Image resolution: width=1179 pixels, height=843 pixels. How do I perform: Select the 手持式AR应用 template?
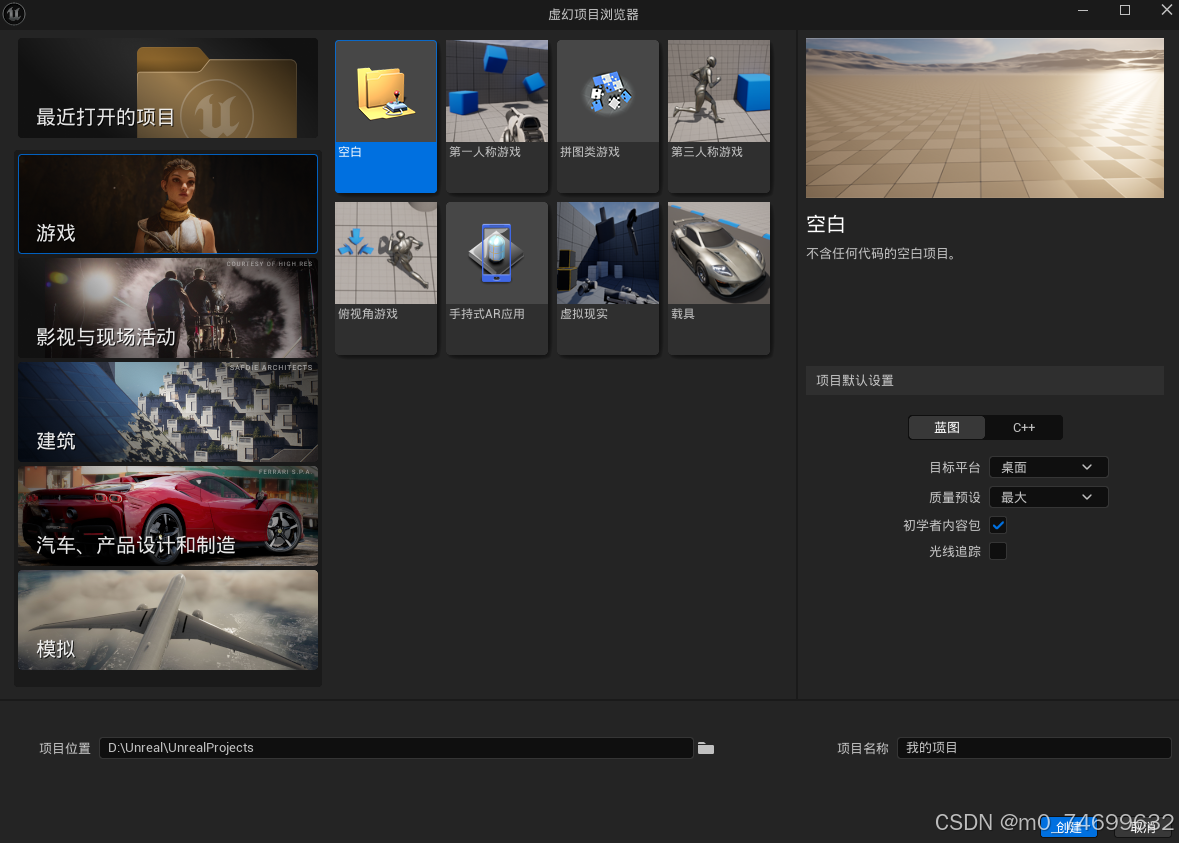click(496, 278)
